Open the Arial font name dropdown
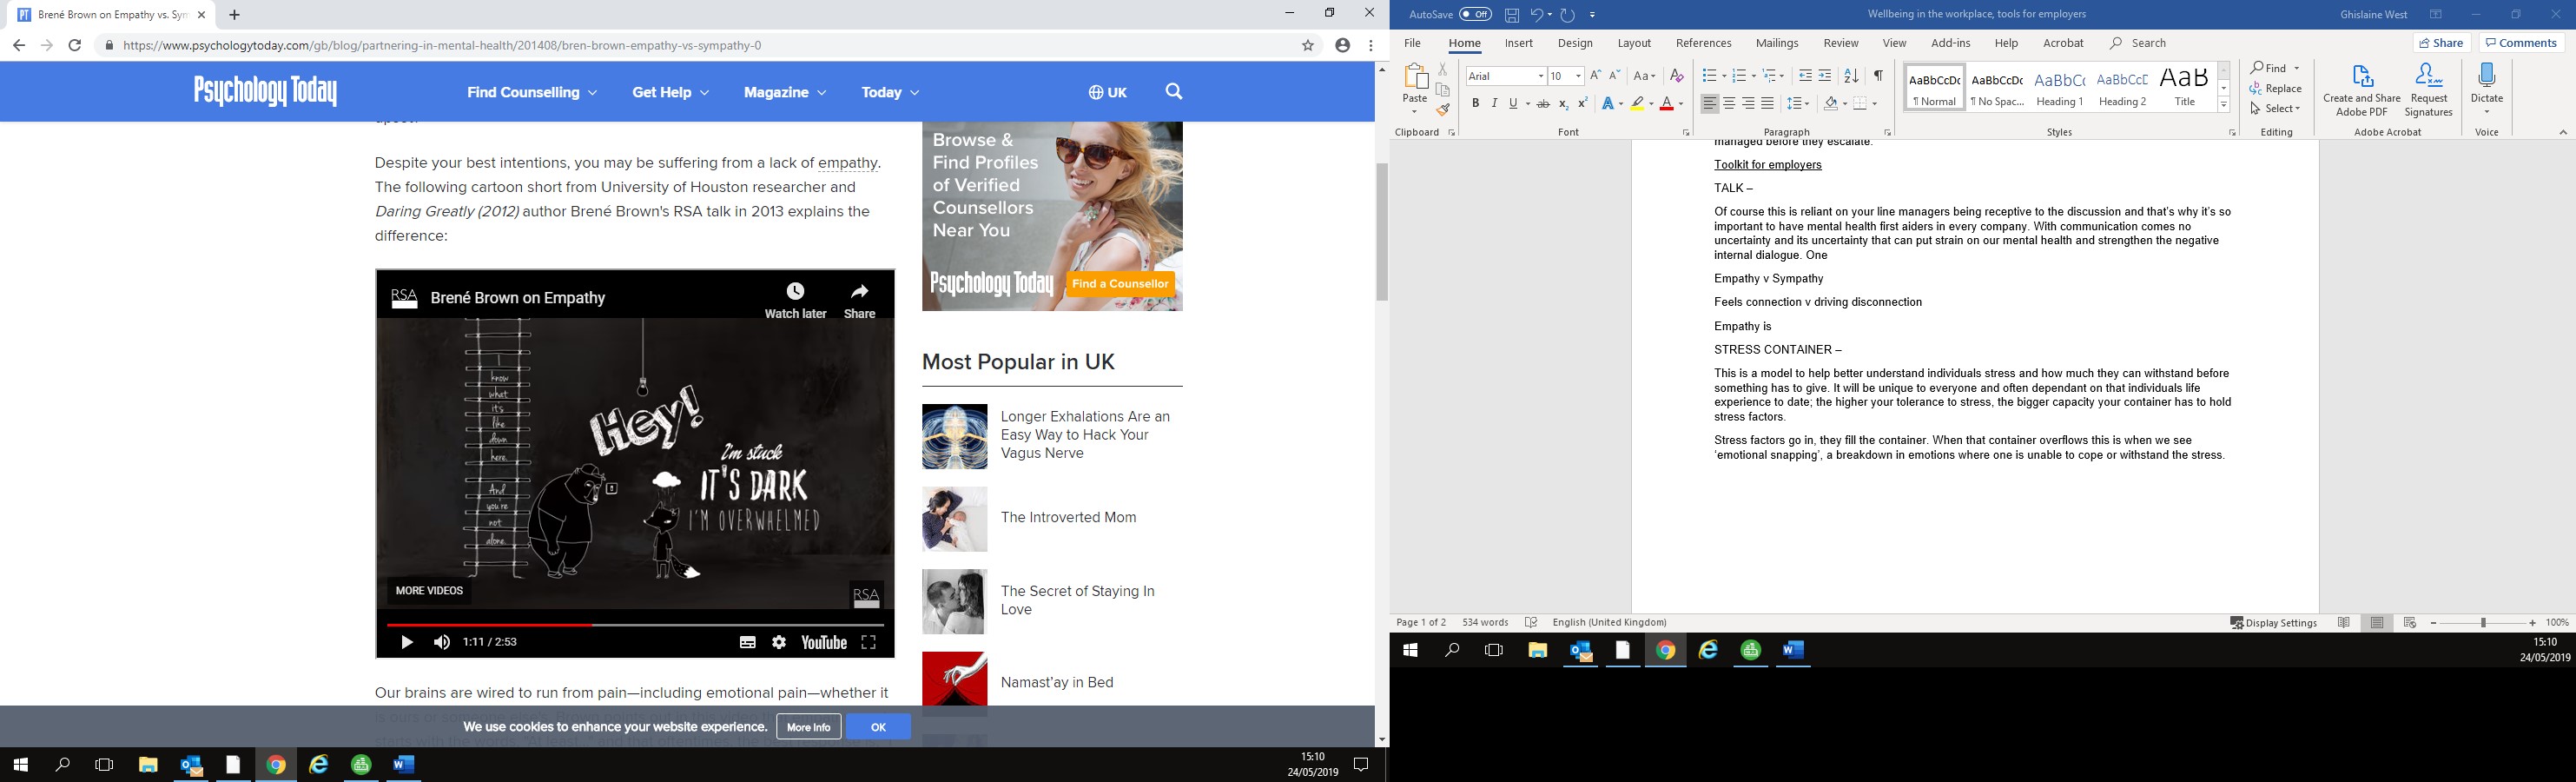This screenshot has height=782, width=2576. (x=1541, y=77)
